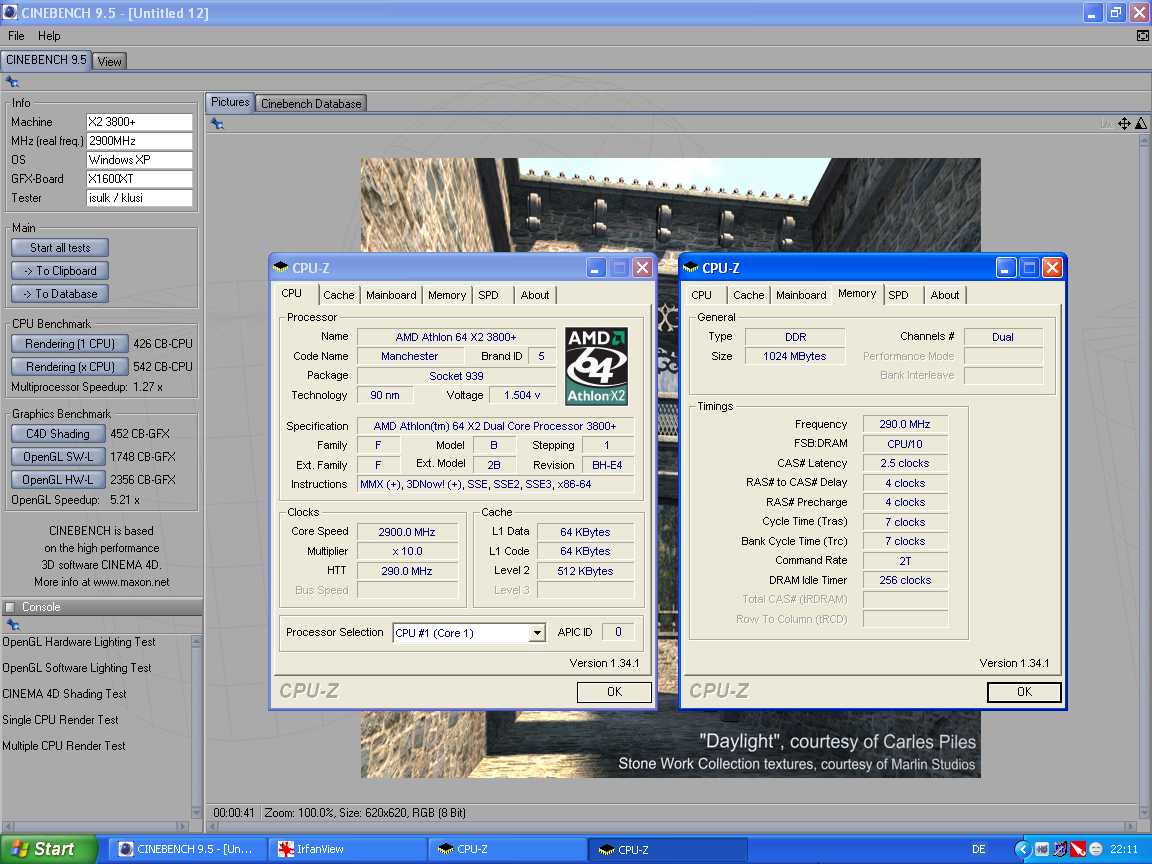Open the About tab in left CPU-Z
This screenshot has height=864, width=1152.
[x=535, y=295]
